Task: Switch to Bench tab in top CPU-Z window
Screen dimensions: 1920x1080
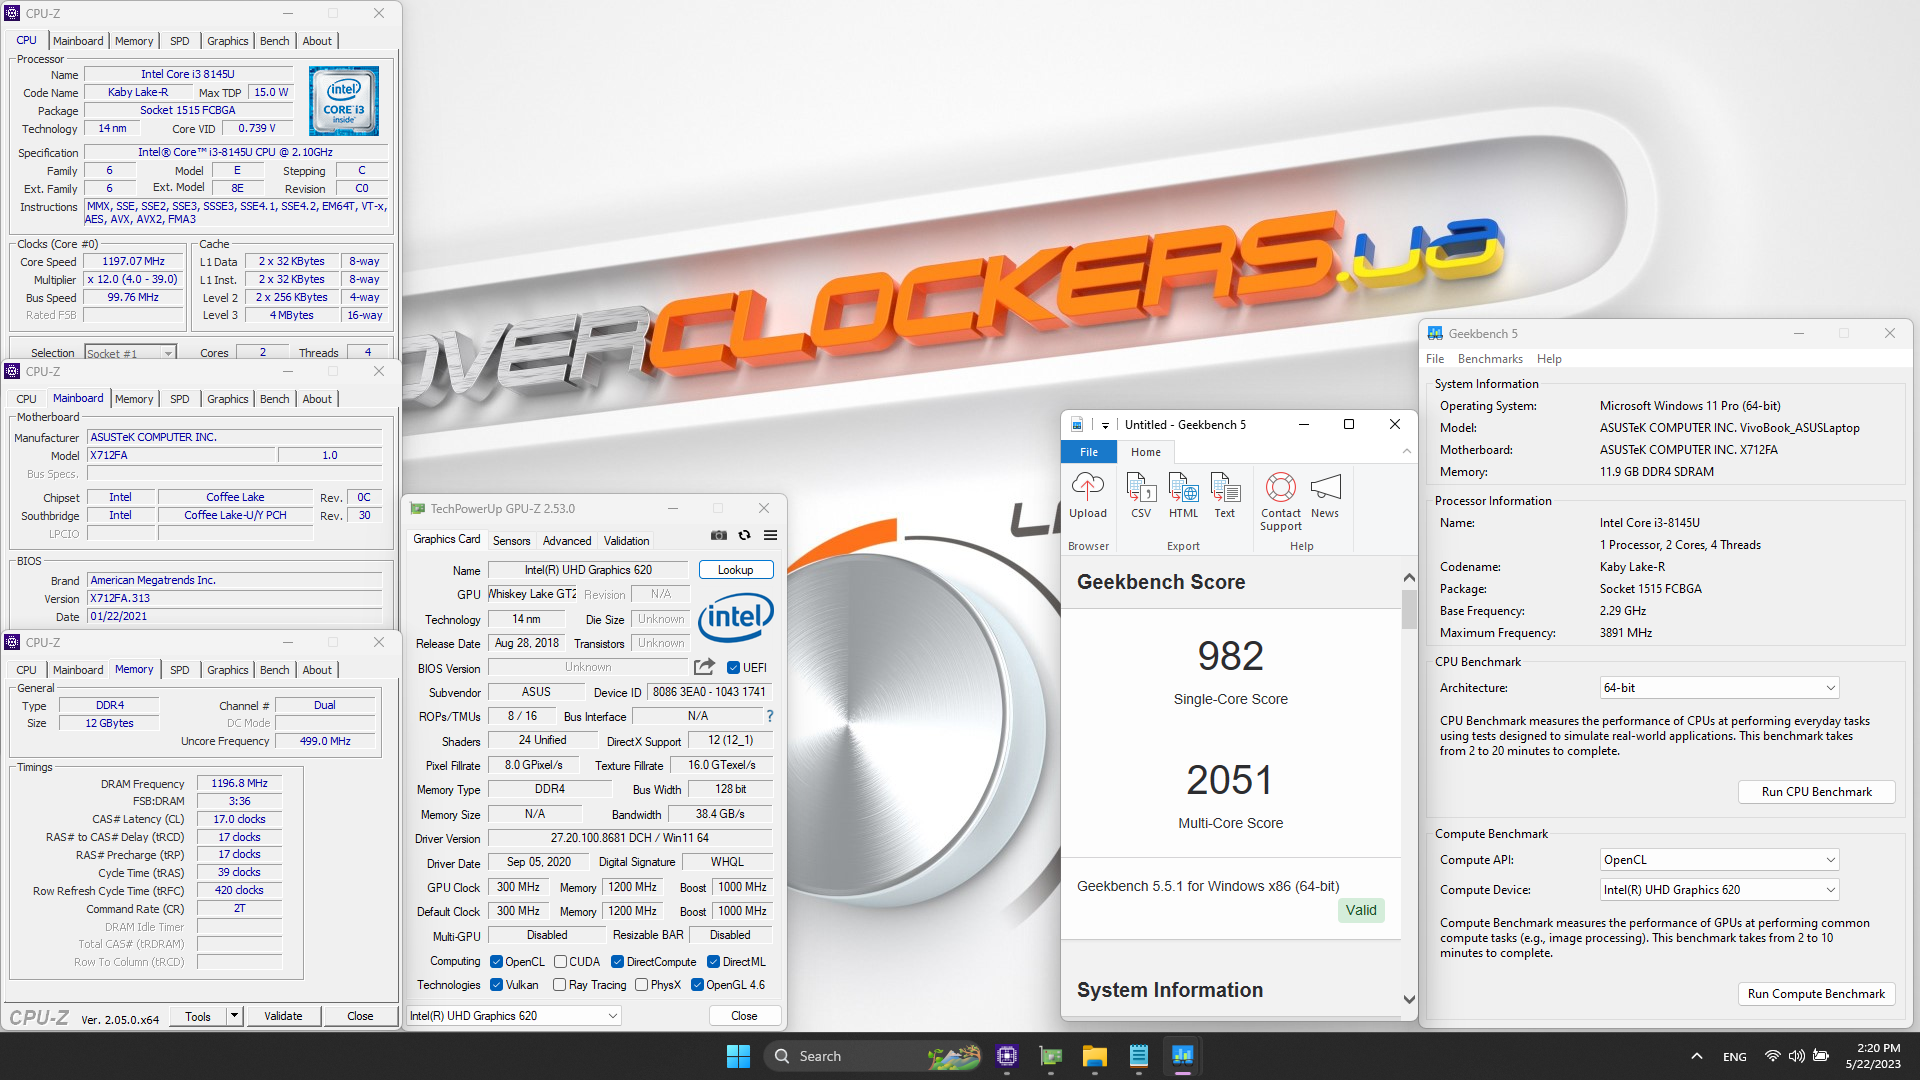Action: coord(274,41)
